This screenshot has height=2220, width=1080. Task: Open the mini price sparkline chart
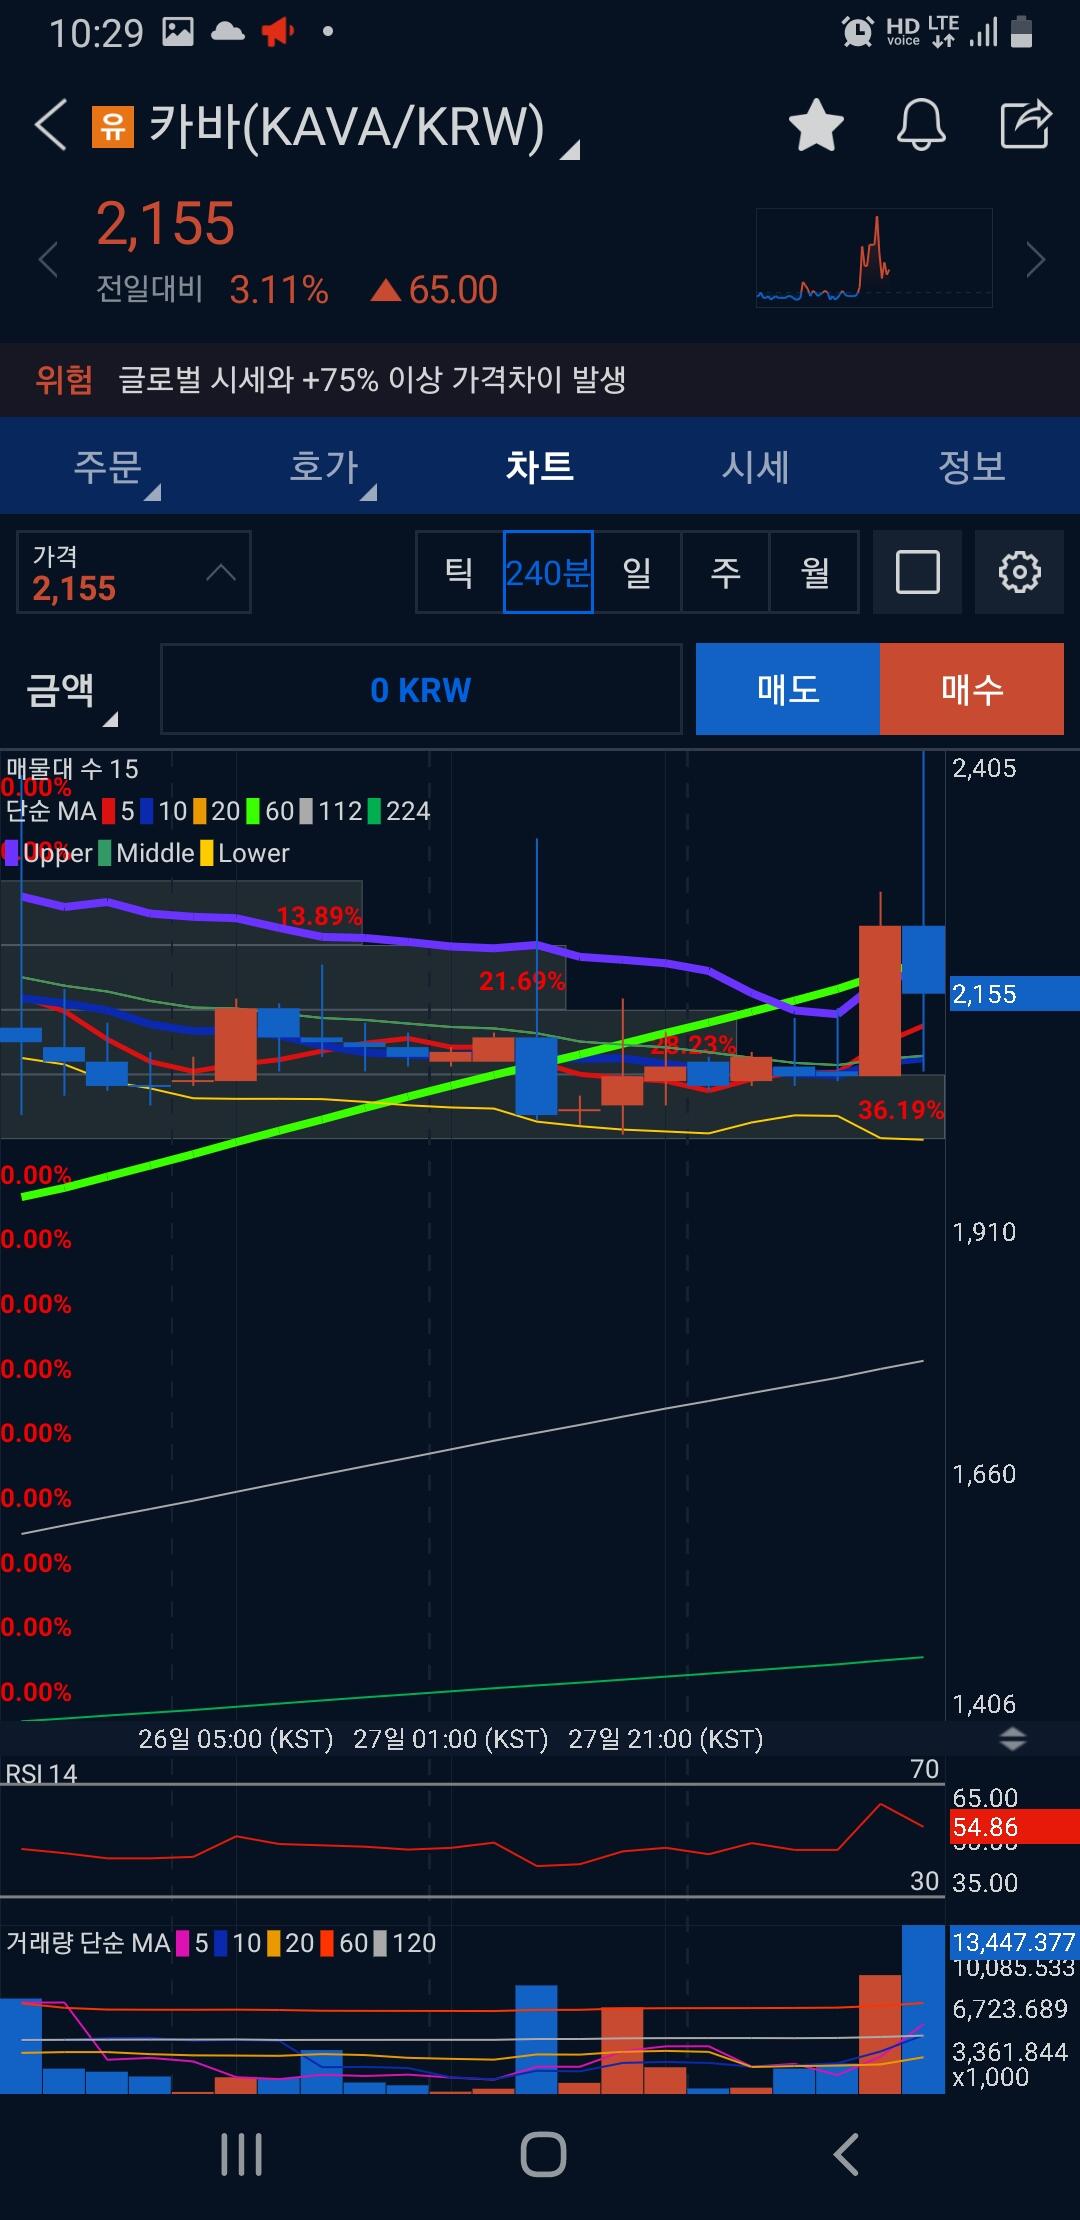pyautogui.click(x=874, y=258)
